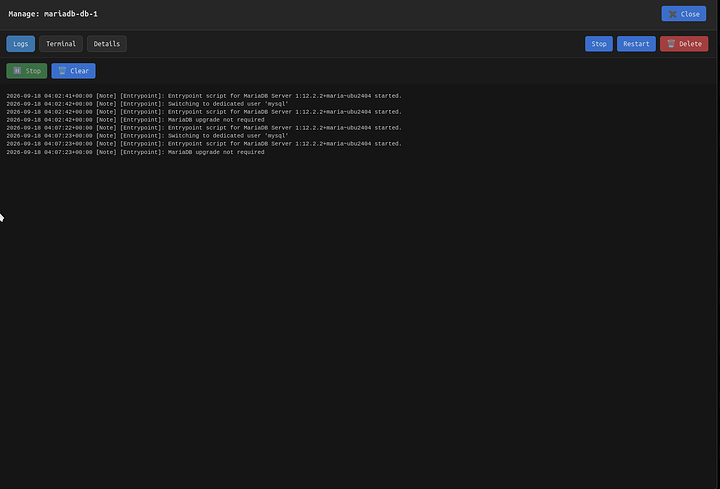
Task: Select 04:07:23 'Switching to dedicated user' line
Action: point(147,136)
